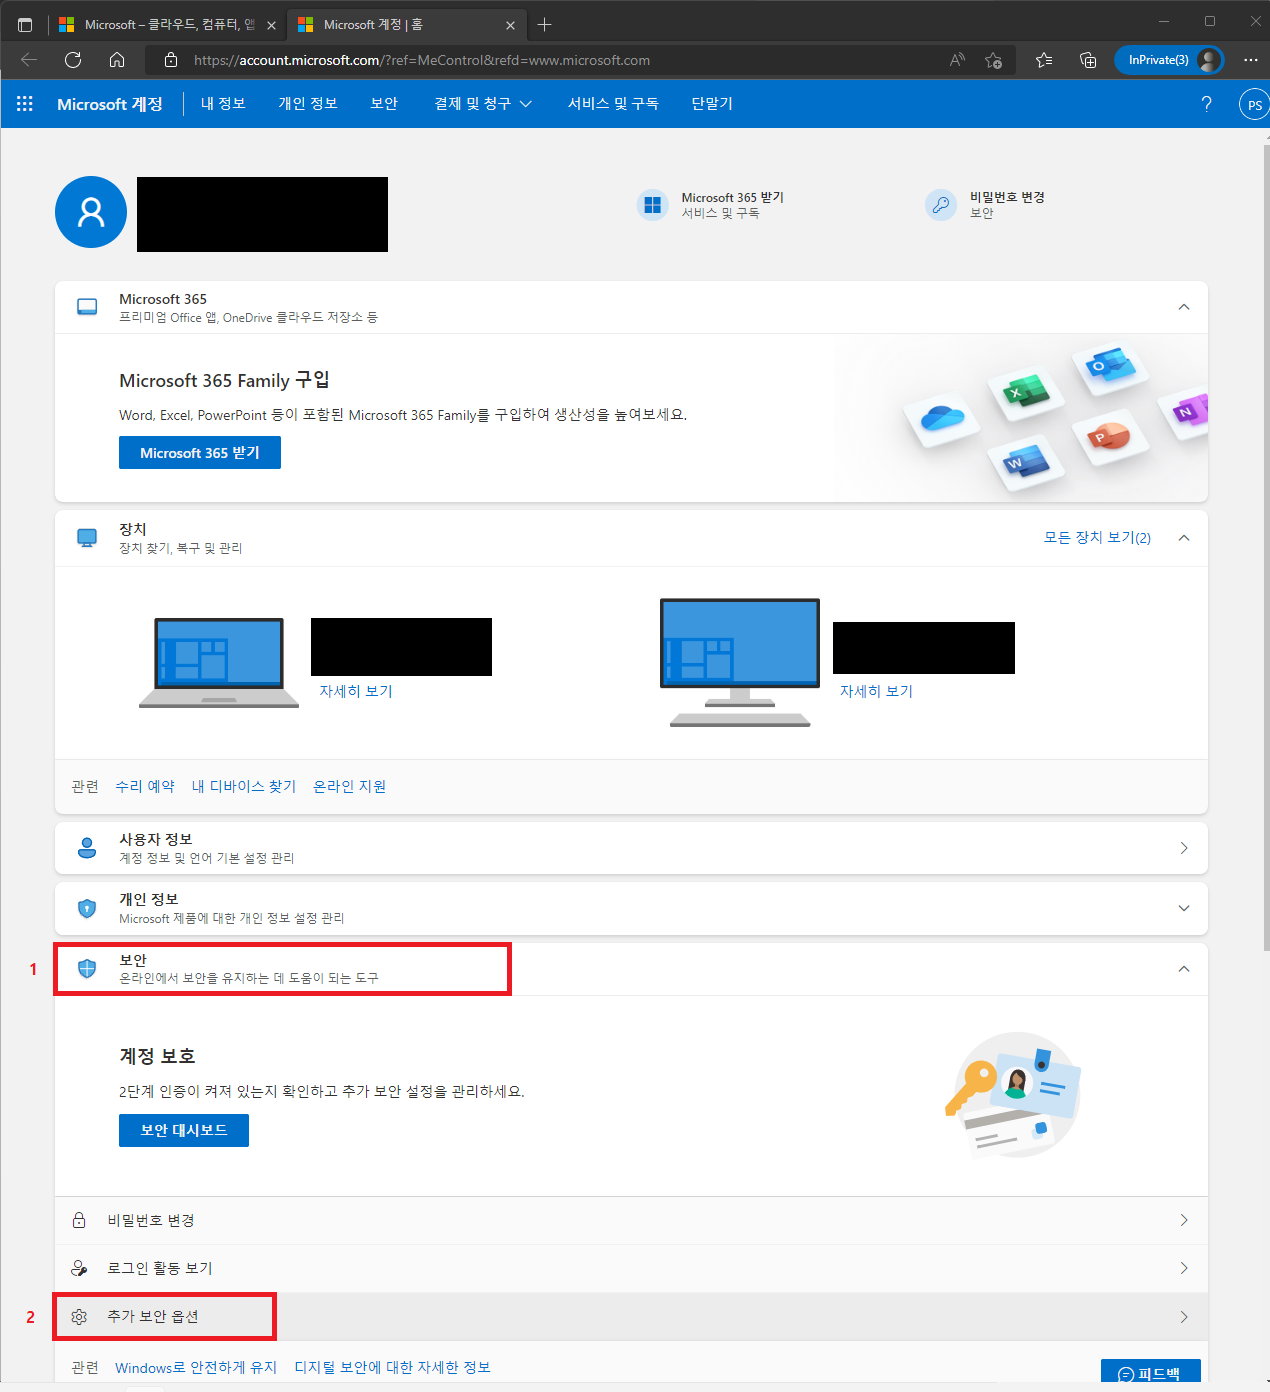This screenshot has width=1270, height=1392.
Task: Click the chevron on the 로그인 활동 보기 row
Action: (x=1184, y=1268)
